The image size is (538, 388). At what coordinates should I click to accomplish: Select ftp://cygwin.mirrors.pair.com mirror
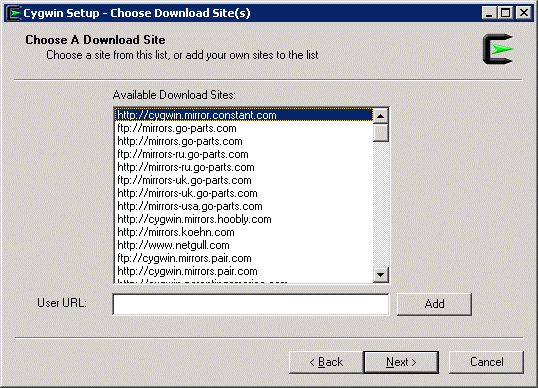coord(244,259)
